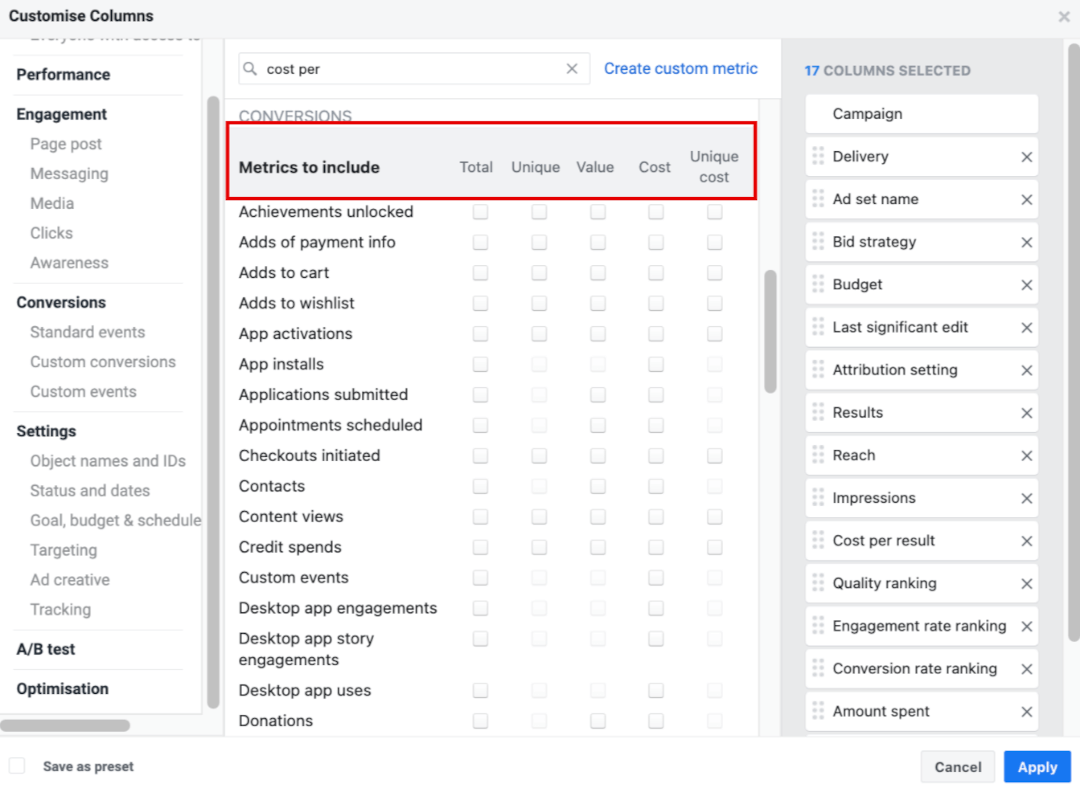Tick Total for Achievements unlocked
The height and width of the screenshot is (788, 1080).
pos(480,211)
